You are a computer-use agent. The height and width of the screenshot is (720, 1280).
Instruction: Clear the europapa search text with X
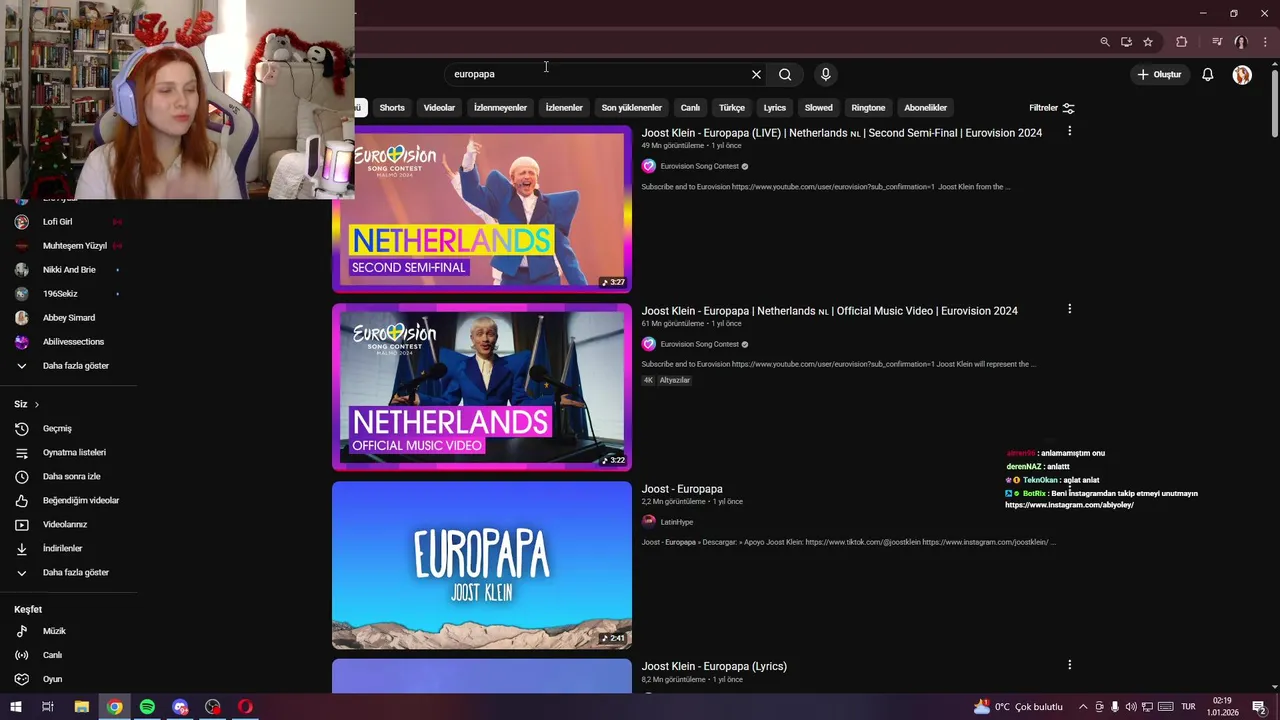click(x=756, y=74)
